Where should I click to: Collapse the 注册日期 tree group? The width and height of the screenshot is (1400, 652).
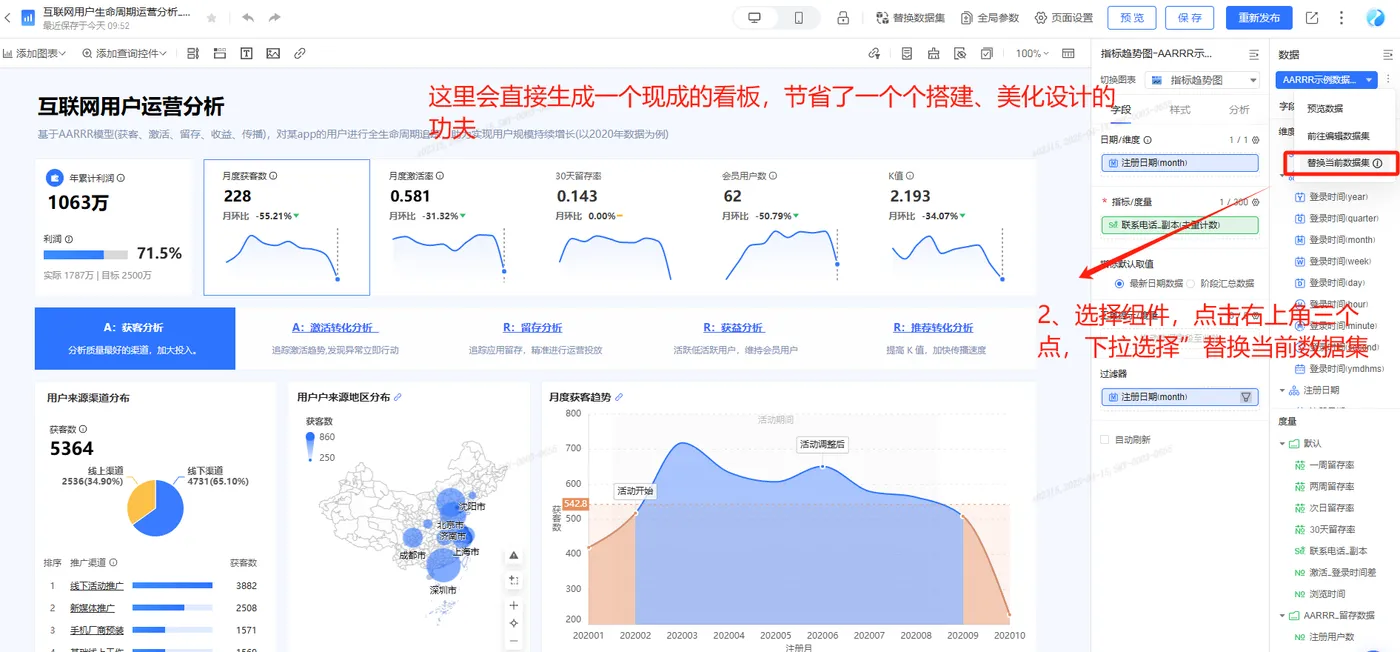1283,390
